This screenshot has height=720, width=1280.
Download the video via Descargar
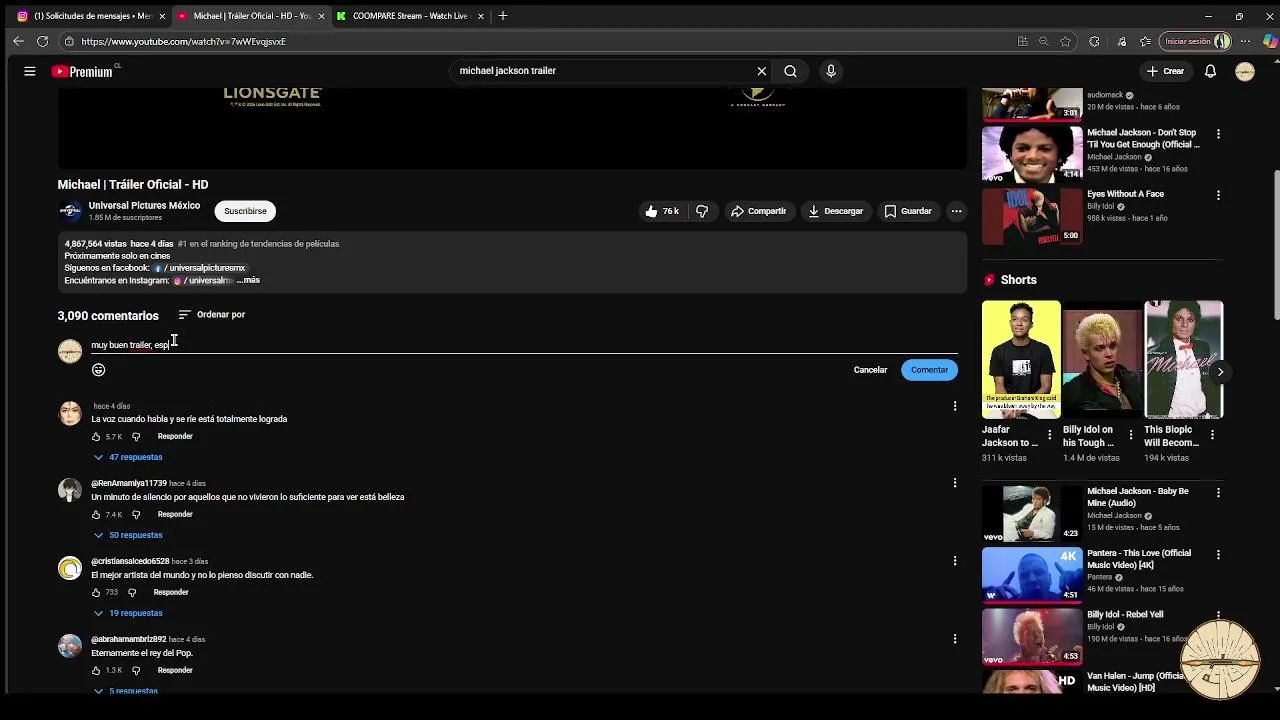836,211
